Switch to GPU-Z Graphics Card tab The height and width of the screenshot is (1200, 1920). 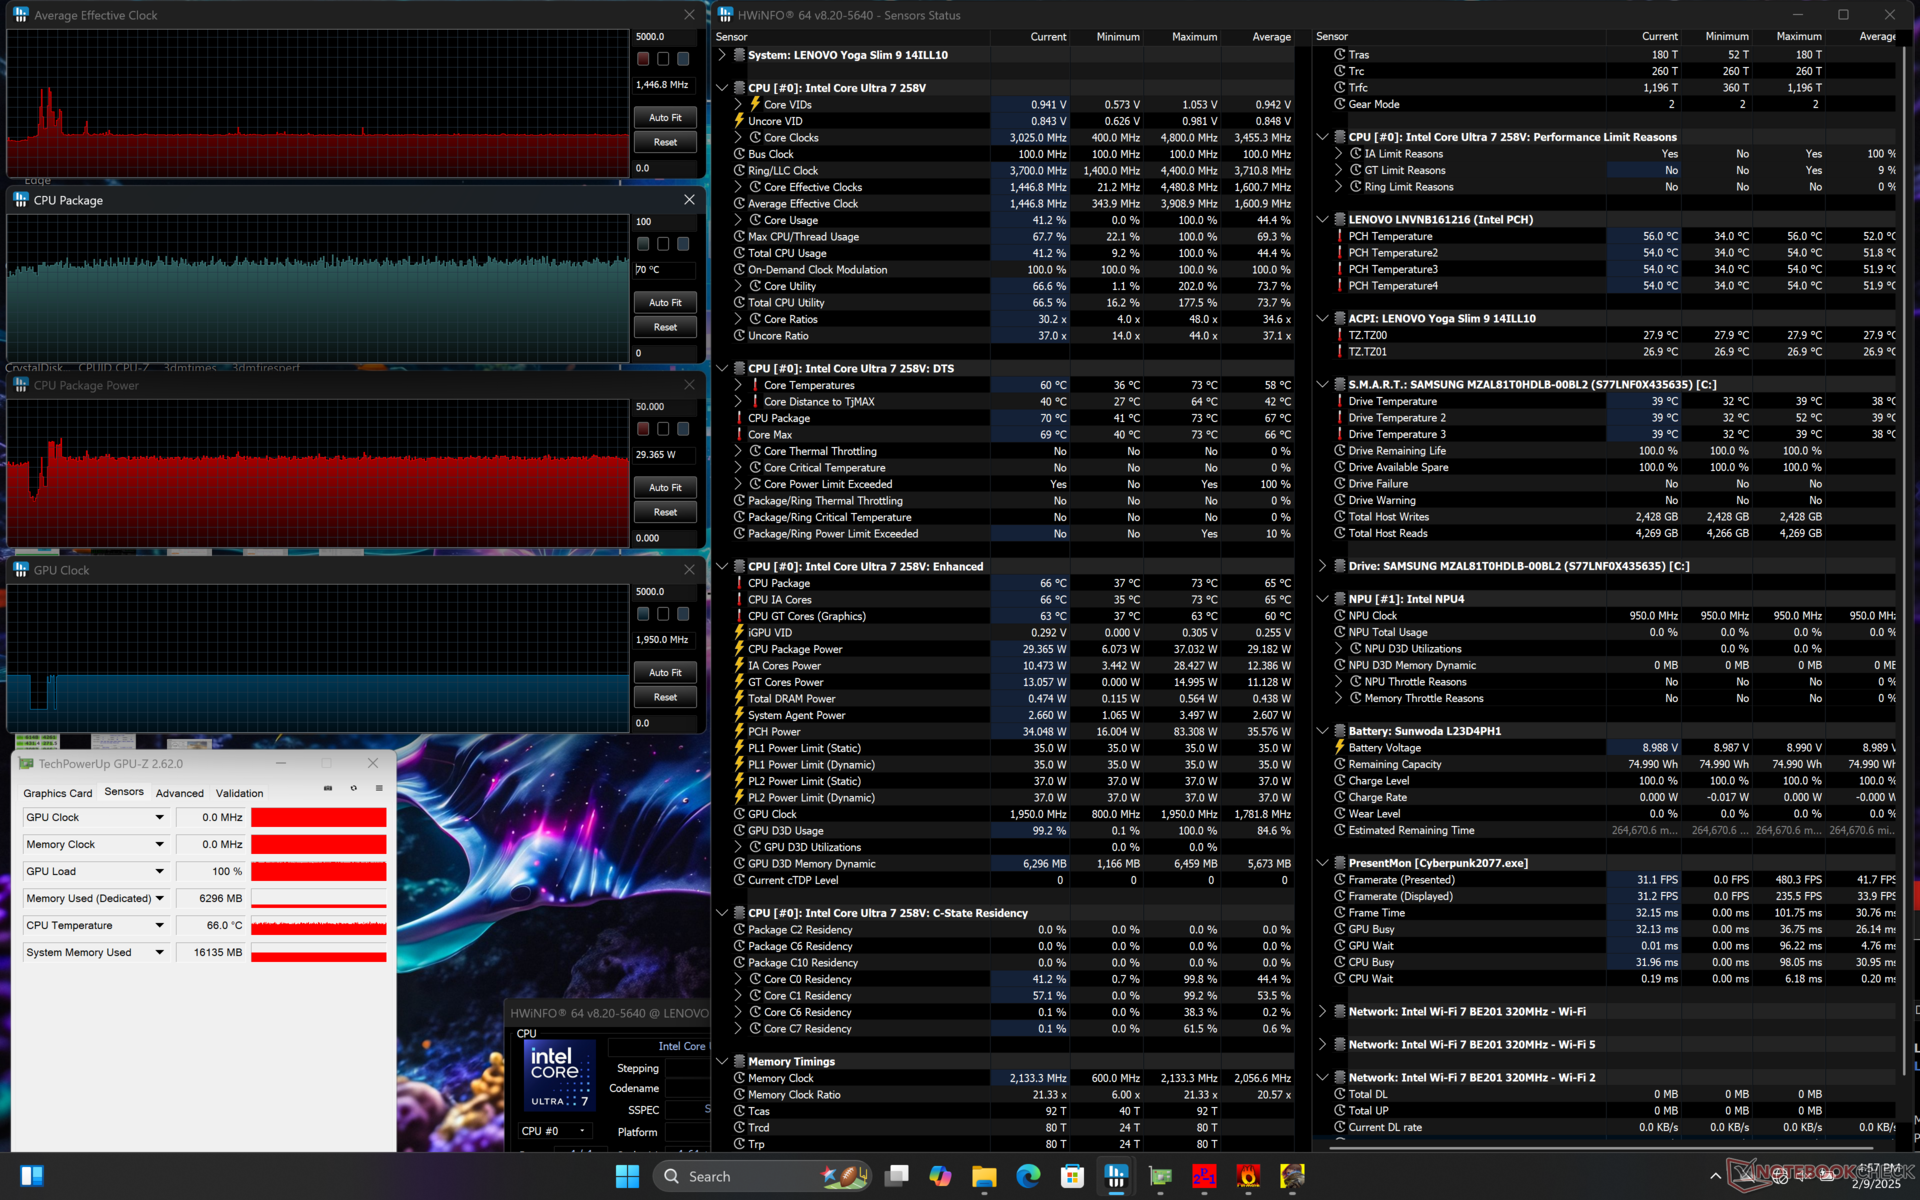coord(58,793)
